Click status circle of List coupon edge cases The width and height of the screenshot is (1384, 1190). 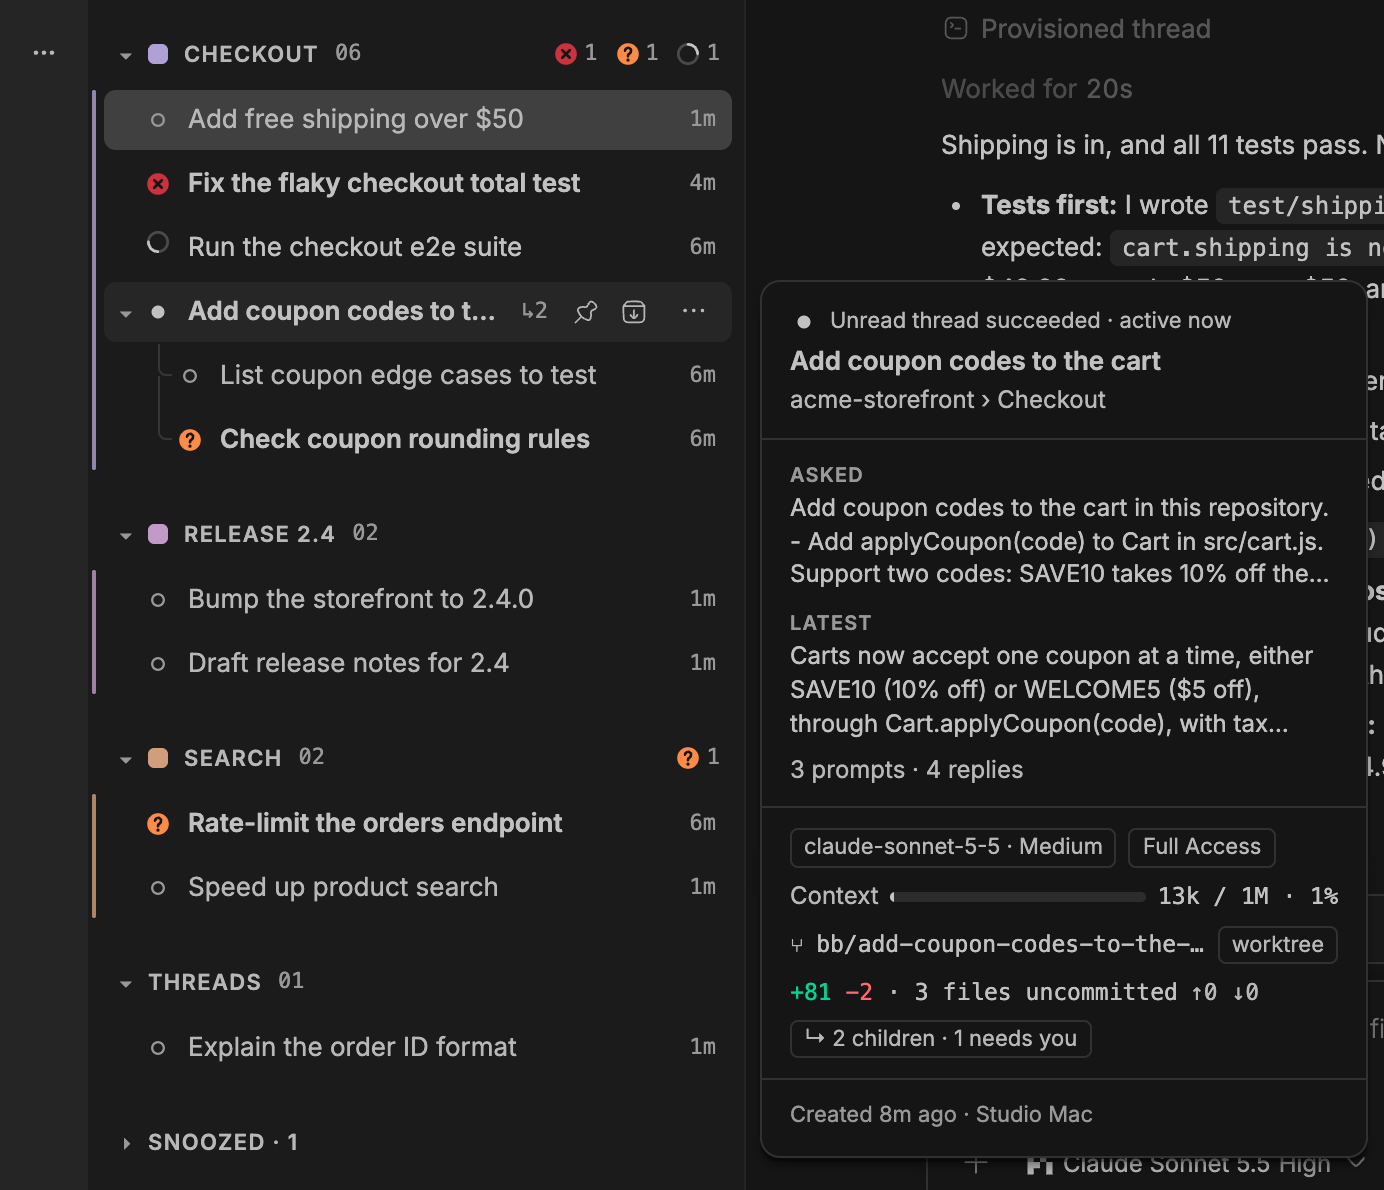coord(190,376)
